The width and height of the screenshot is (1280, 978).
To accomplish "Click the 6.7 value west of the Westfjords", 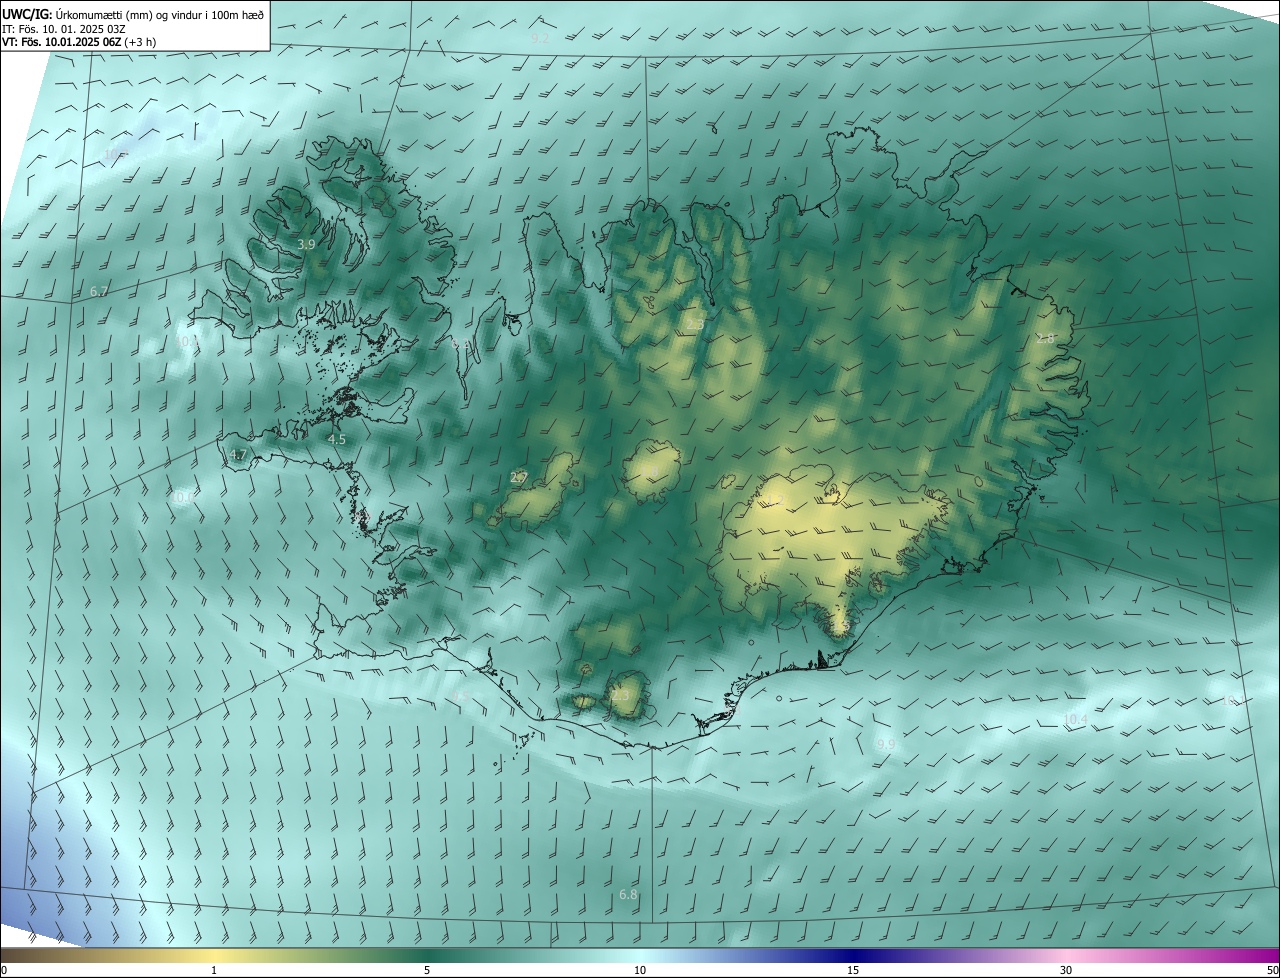I will pyautogui.click(x=98, y=291).
